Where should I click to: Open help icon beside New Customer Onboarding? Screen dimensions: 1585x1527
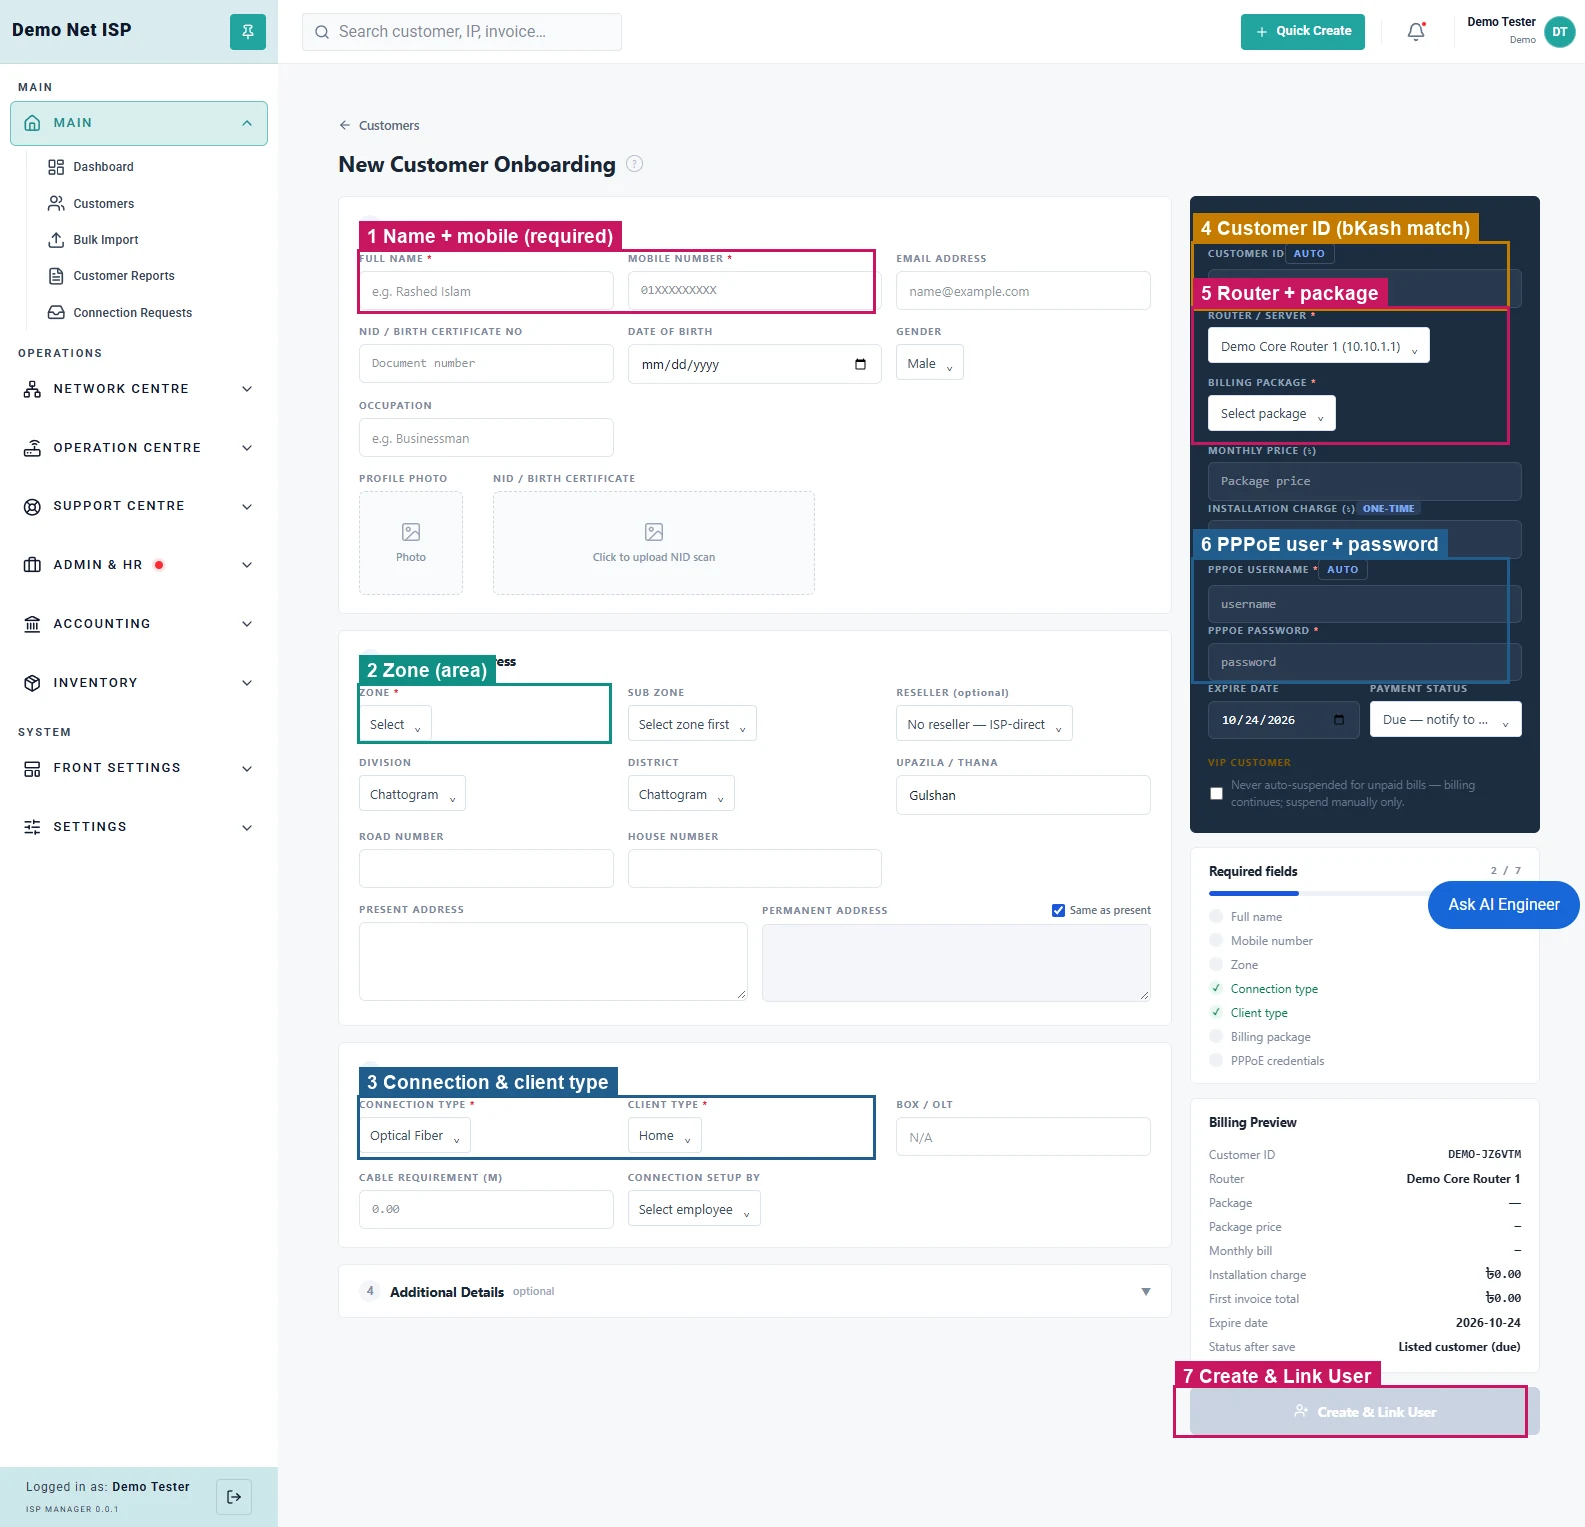pos(635,164)
